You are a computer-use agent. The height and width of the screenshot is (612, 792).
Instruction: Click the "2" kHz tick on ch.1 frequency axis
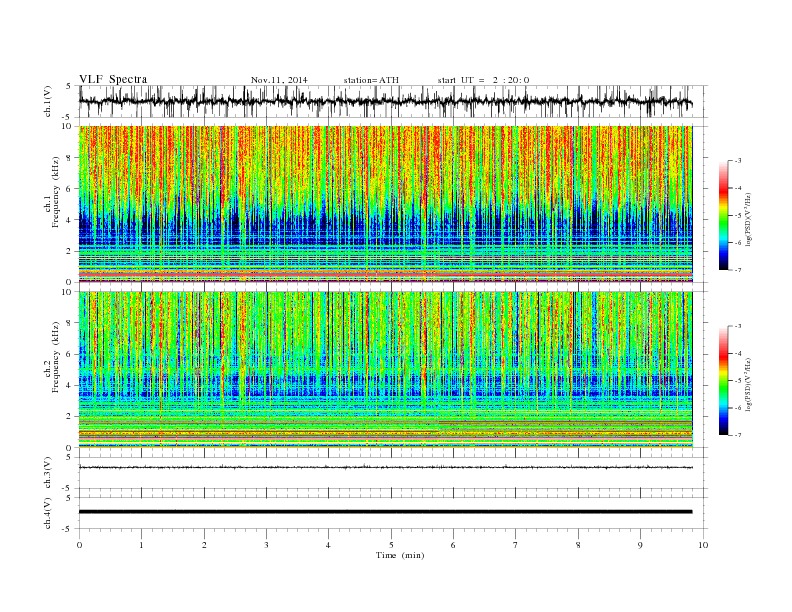click(70, 251)
